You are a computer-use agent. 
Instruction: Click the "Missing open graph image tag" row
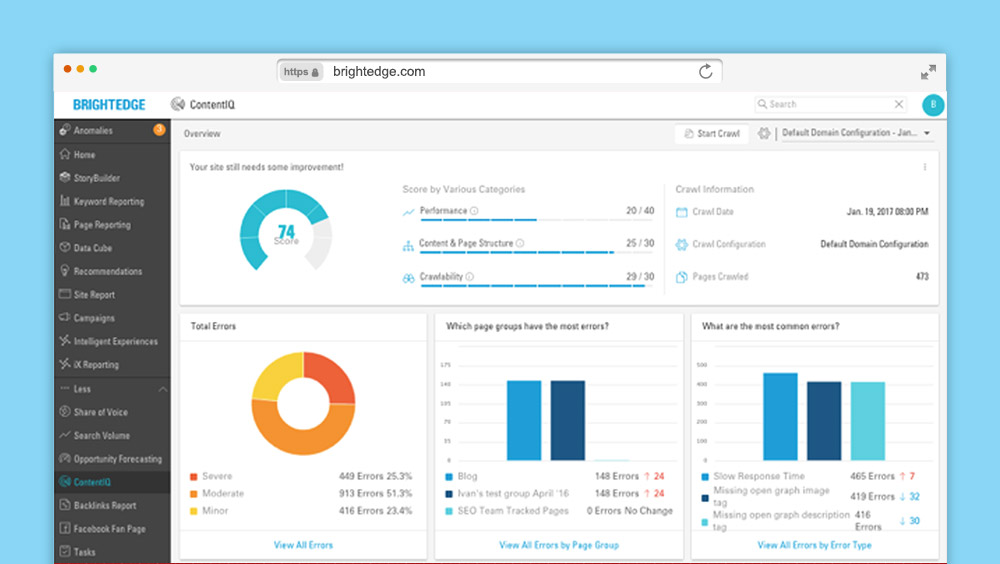coord(811,496)
